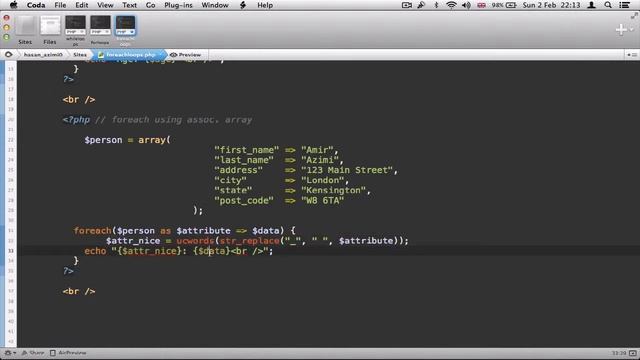Open the Apple menu
This screenshot has height=360, width=640.
(x=13, y=5)
